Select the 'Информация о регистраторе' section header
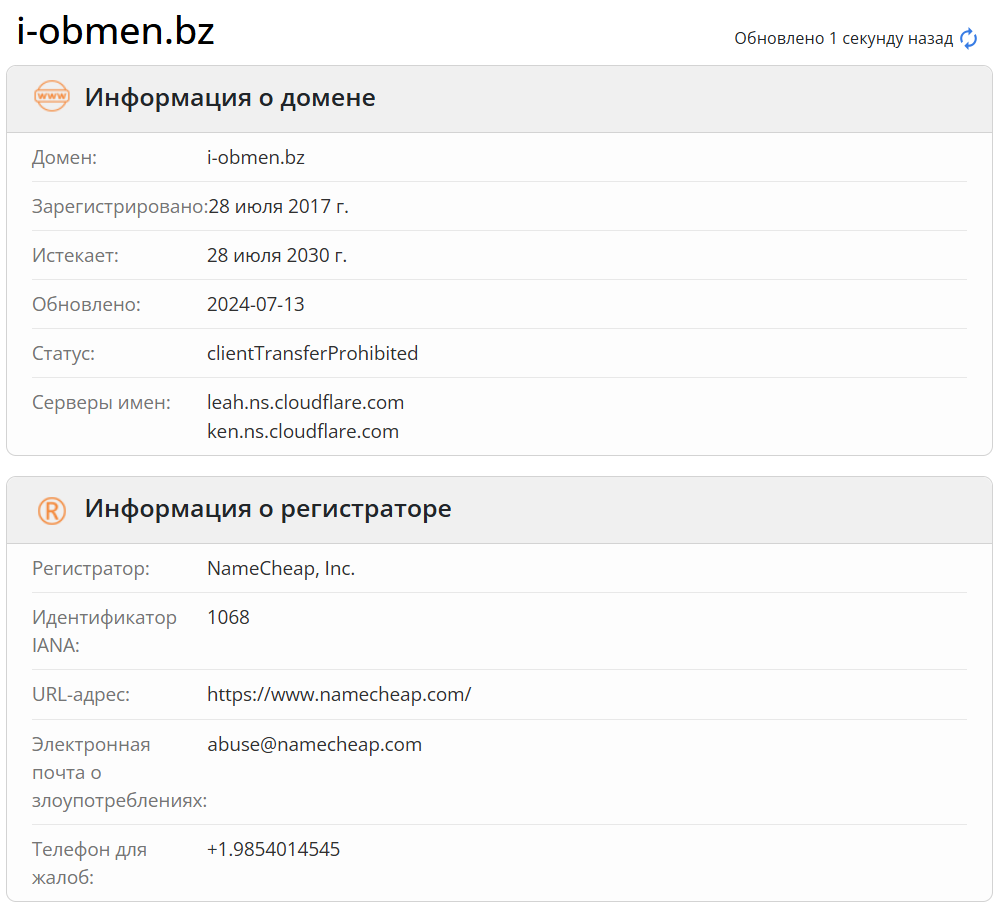 [268, 509]
